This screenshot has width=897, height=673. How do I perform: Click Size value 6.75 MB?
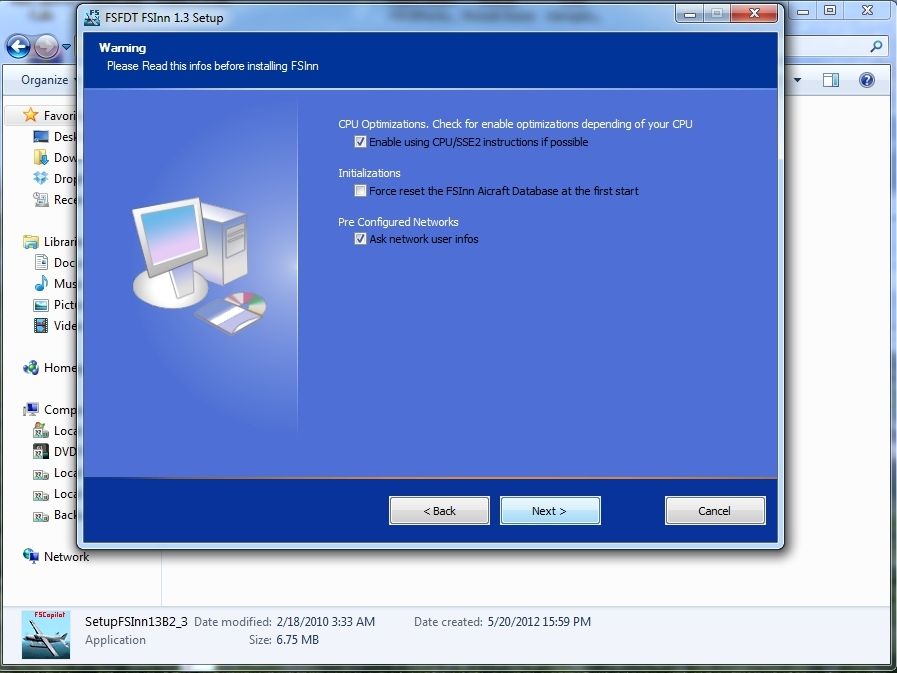click(297, 640)
